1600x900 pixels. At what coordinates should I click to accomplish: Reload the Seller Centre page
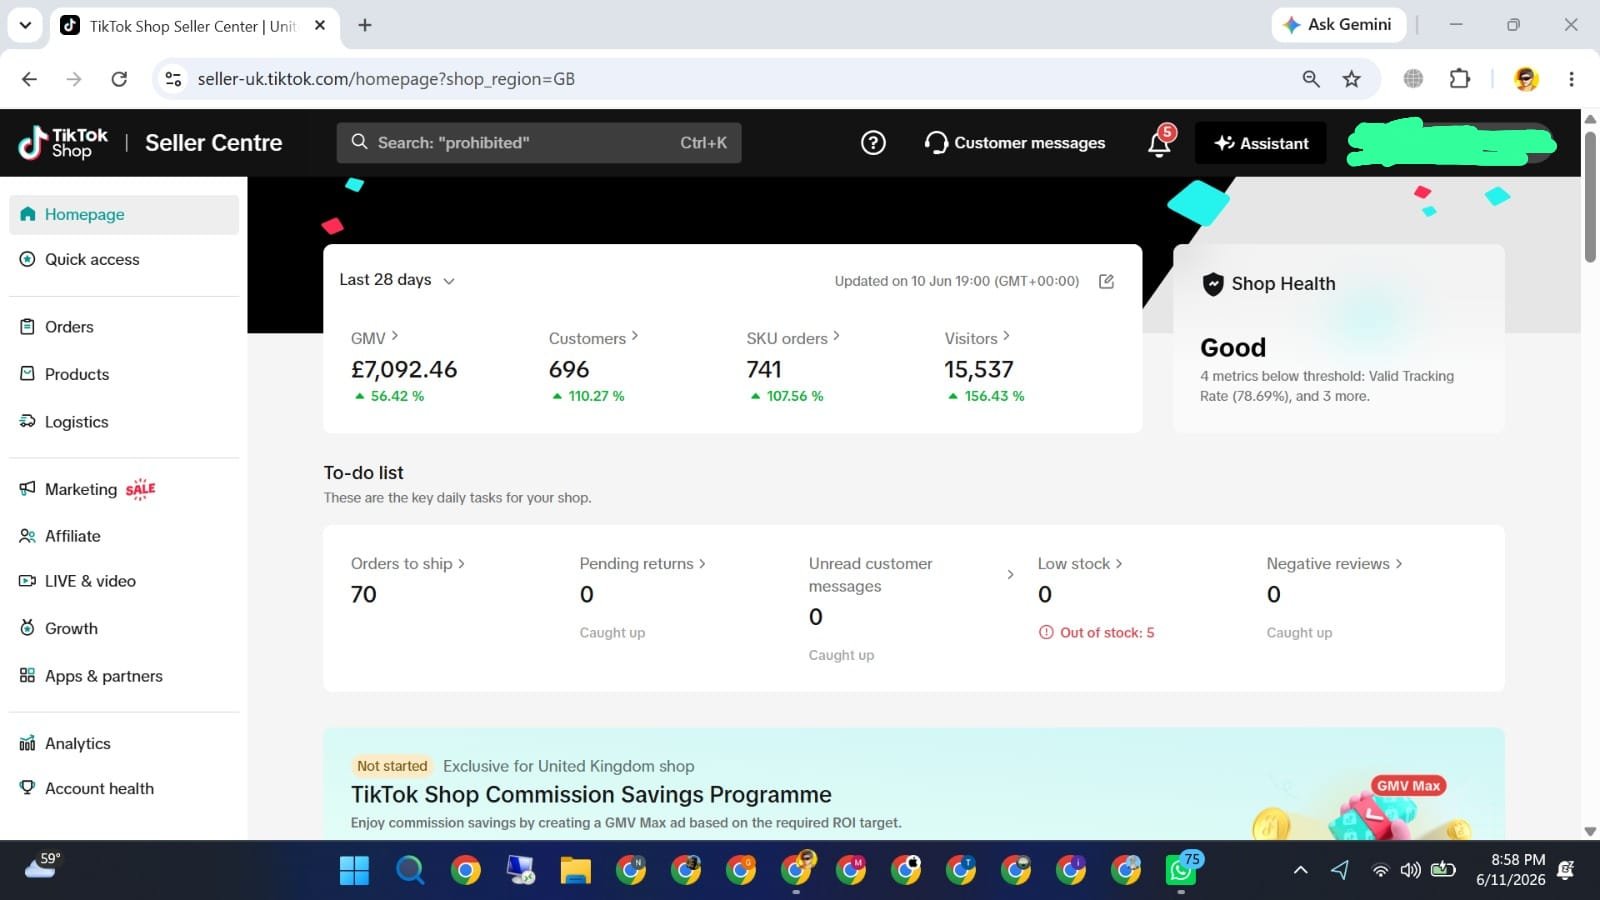coord(119,79)
